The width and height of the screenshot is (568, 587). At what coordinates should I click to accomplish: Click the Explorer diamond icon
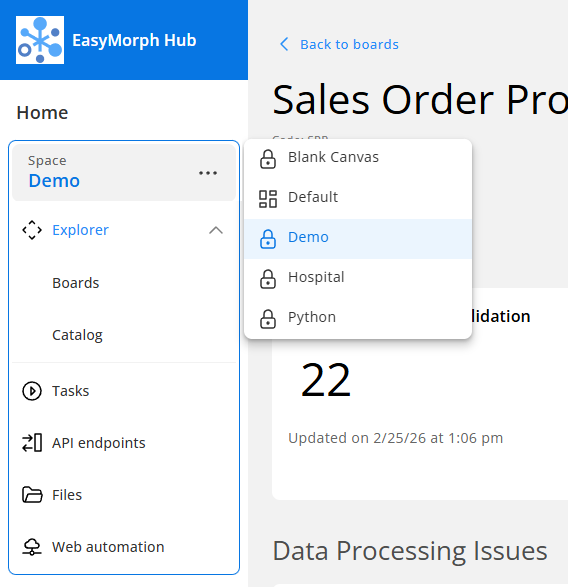click(x=32, y=230)
